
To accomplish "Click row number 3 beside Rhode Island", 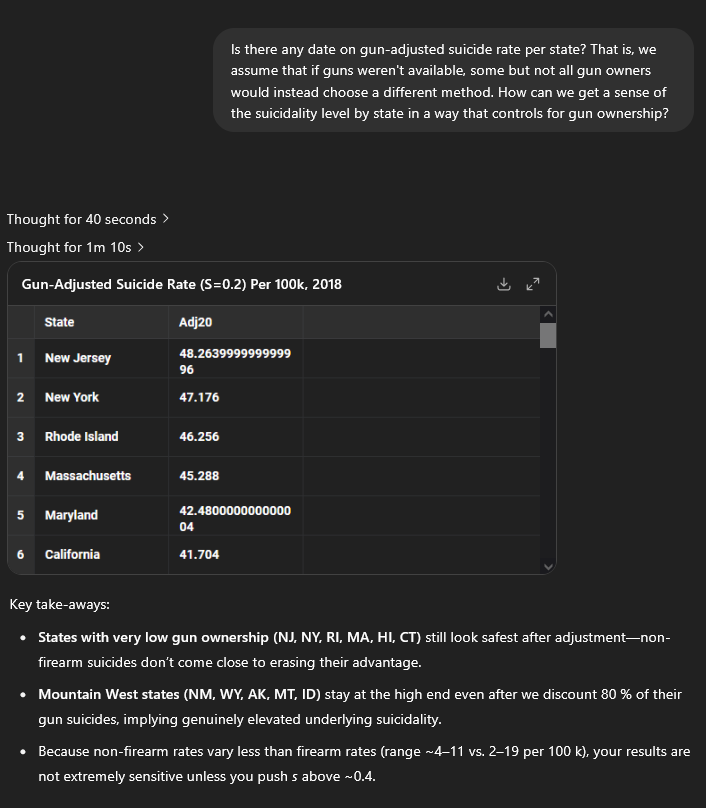I will click(21, 436).
